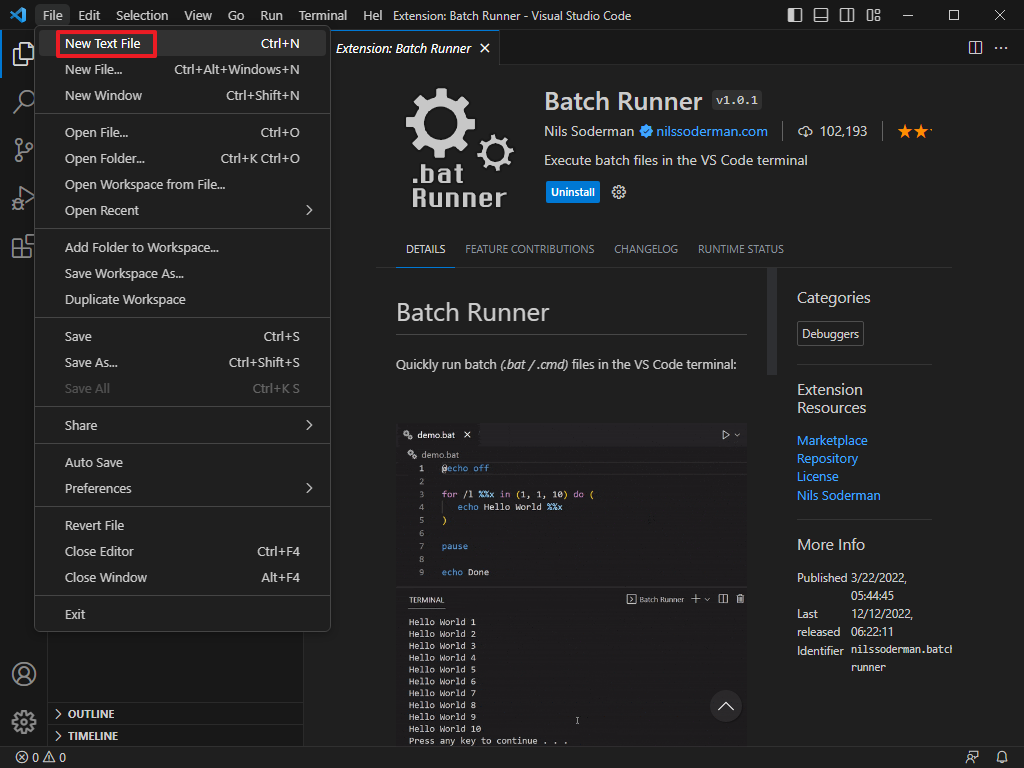Choose Revert File menu entry
1024x768 pixels.
coord(182,525)
